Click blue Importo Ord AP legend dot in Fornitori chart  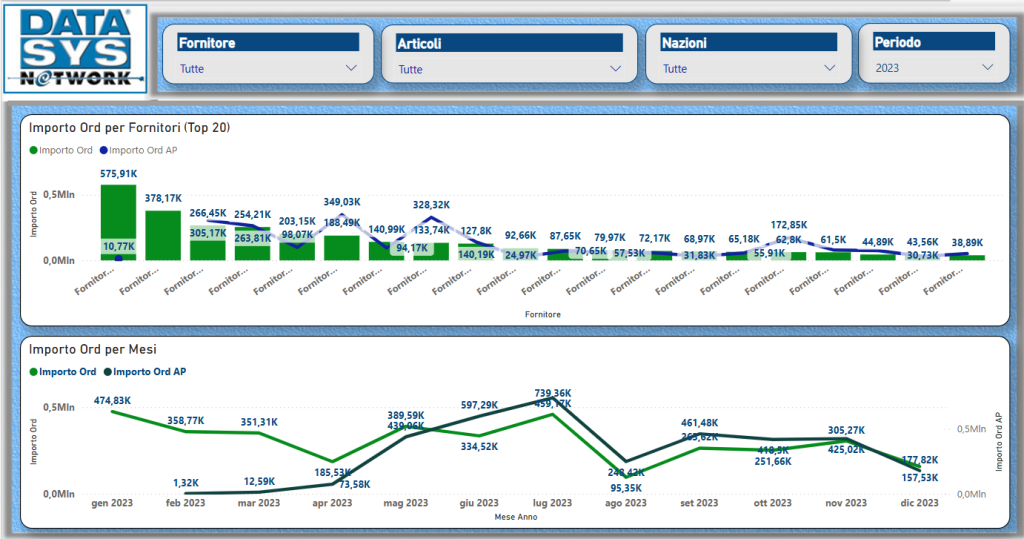pyautogui.click(x=104, y=150)
